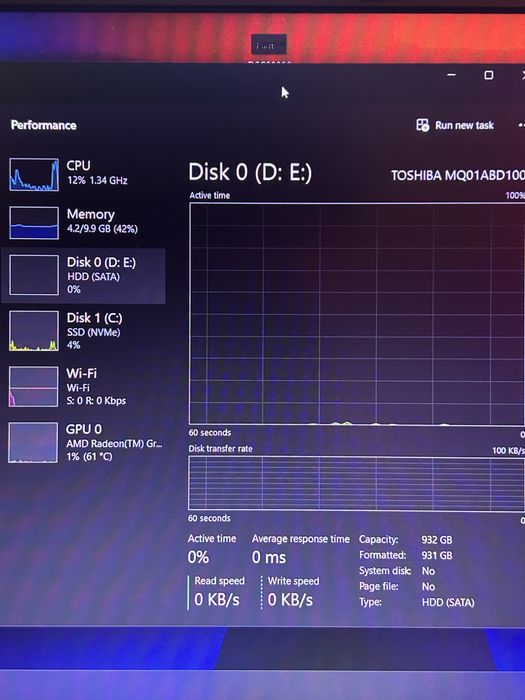Click the Write speed 0 KB/s value

[291, 600]
